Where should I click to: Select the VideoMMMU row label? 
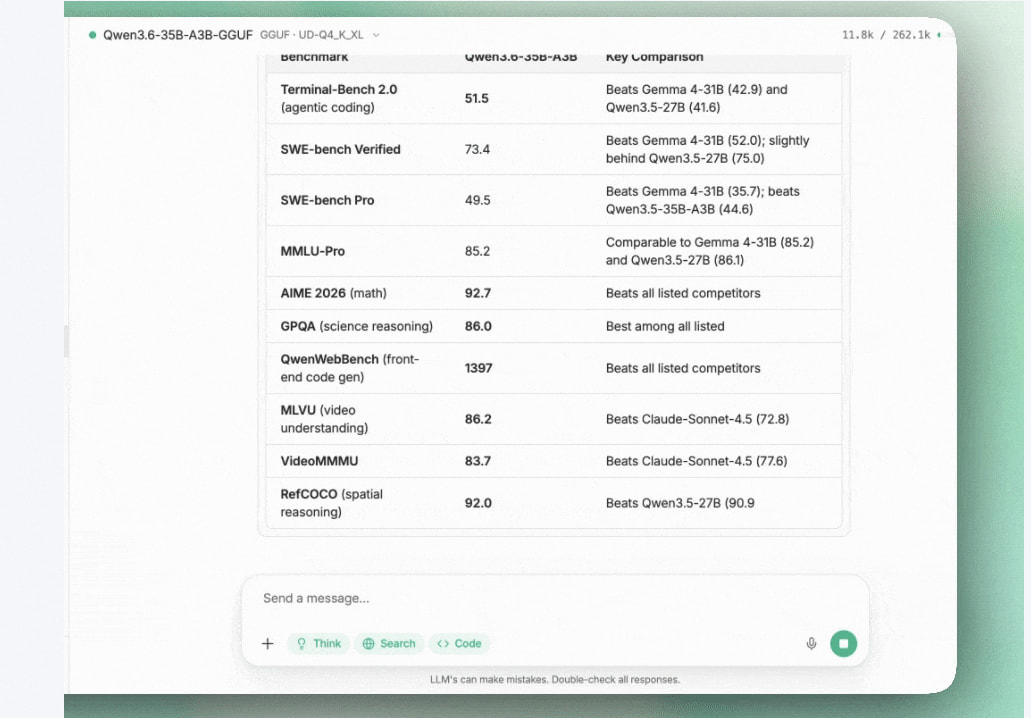pyautogui.click(x=319, y=461)
